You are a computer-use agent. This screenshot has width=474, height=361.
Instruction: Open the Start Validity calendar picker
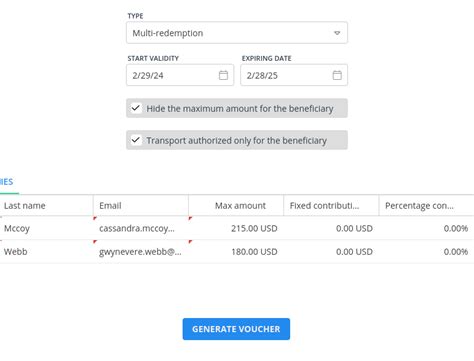(x=223, y=75)
